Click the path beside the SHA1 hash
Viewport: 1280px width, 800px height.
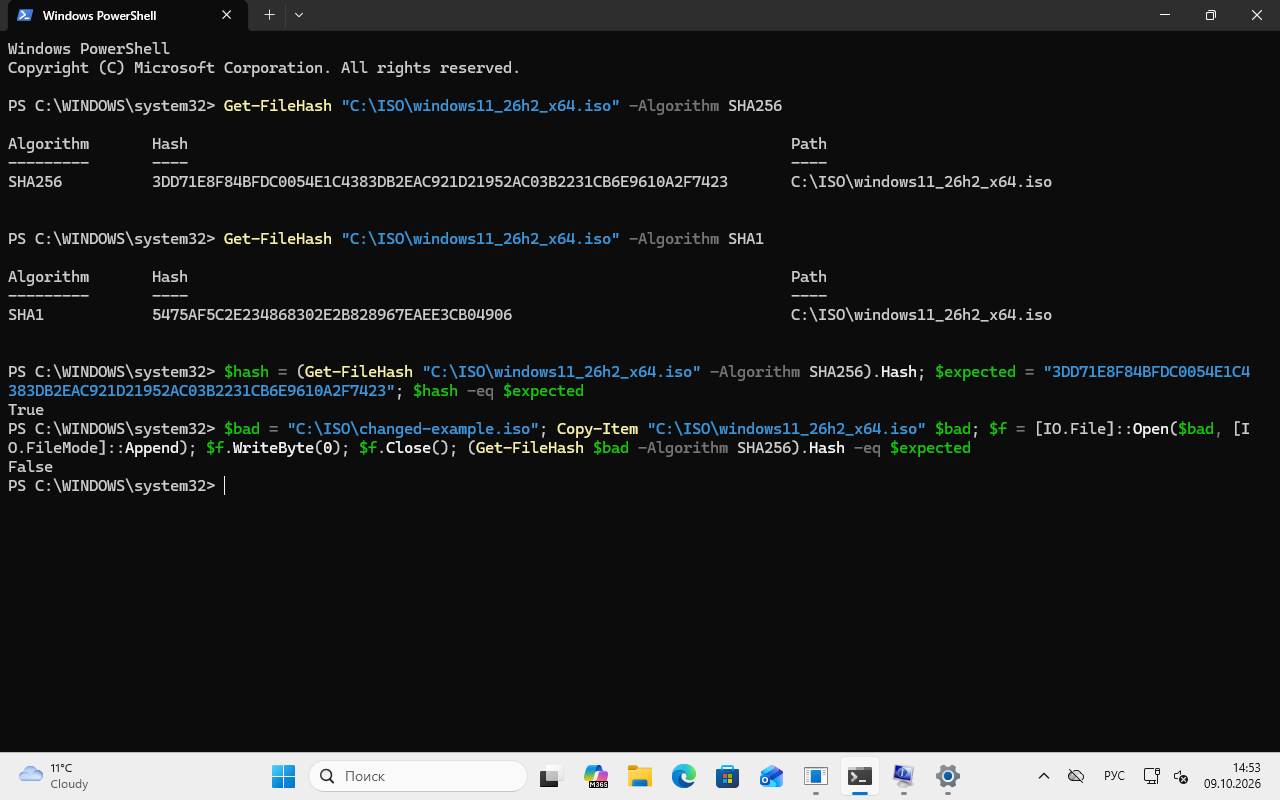(x=921, y=315)
